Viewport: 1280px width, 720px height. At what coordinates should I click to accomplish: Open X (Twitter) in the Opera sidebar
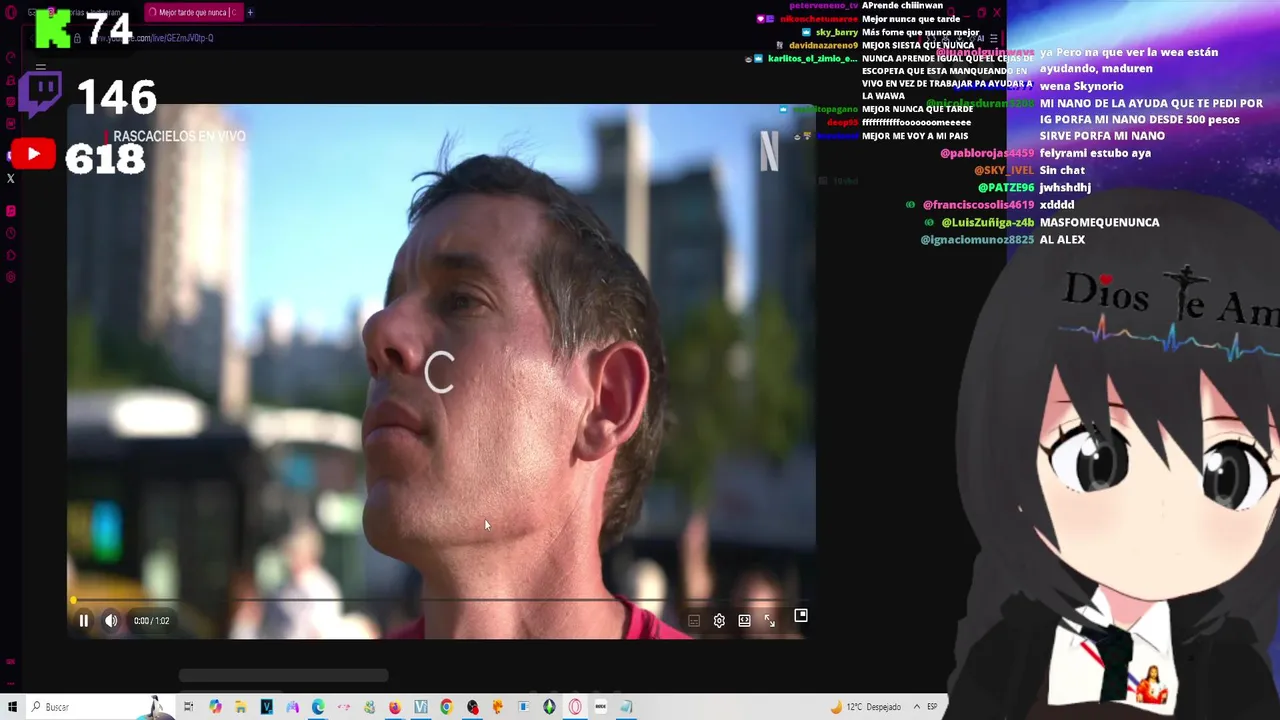pyautogui.click(x=11, y=179)
